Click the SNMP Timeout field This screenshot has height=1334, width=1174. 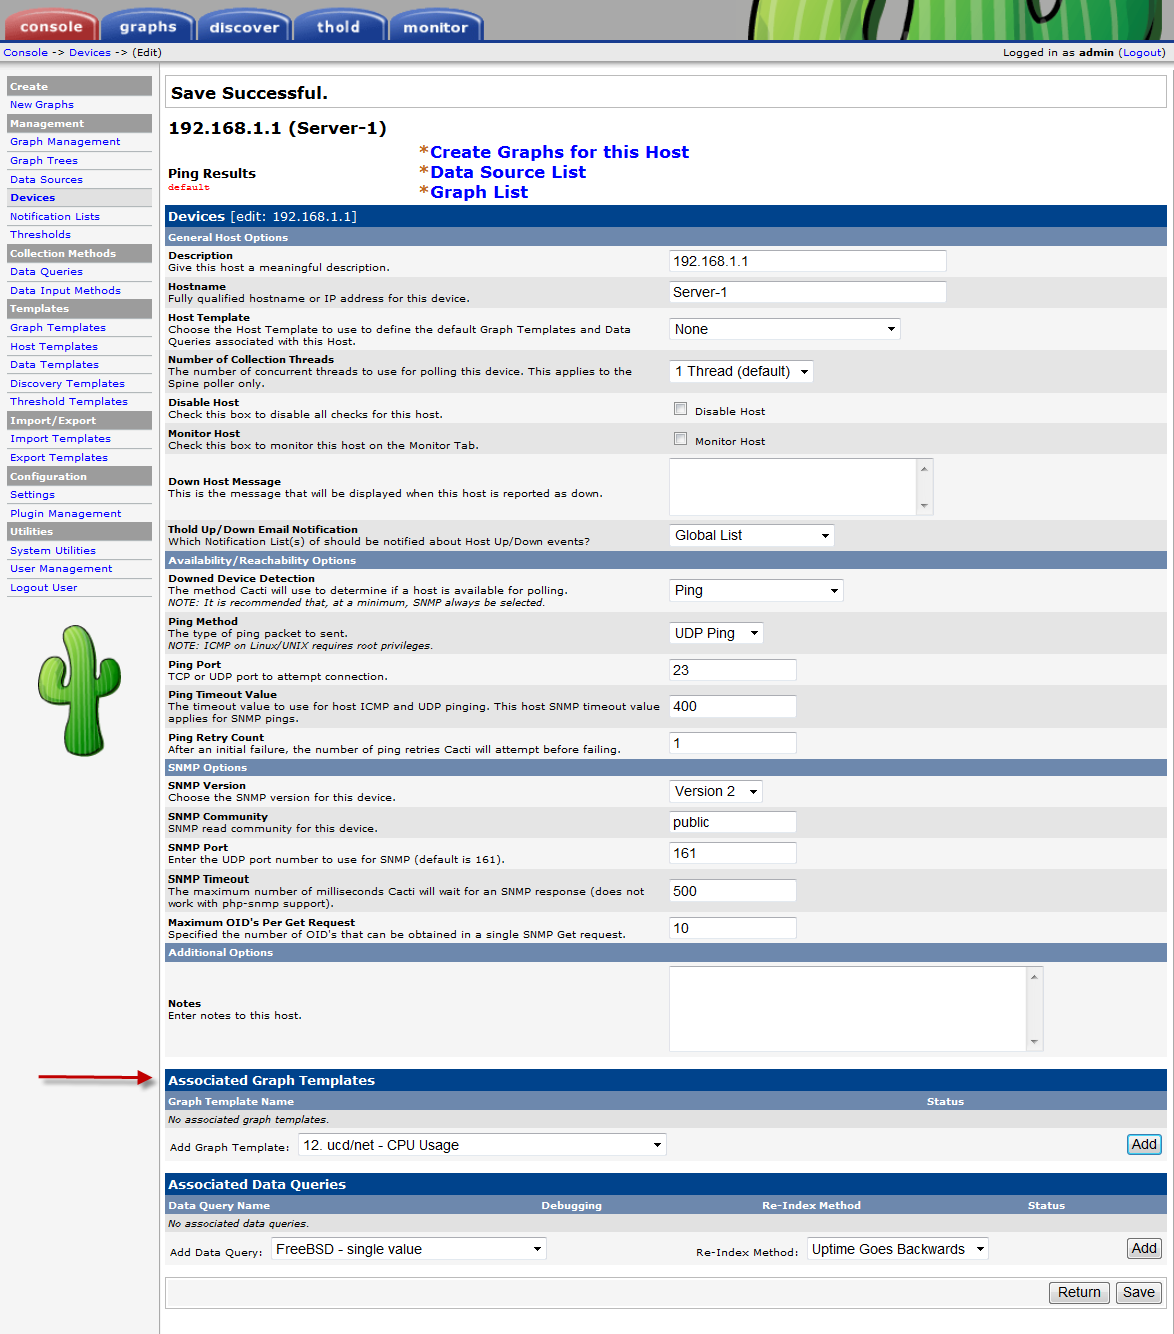click(x=733, y=891)
